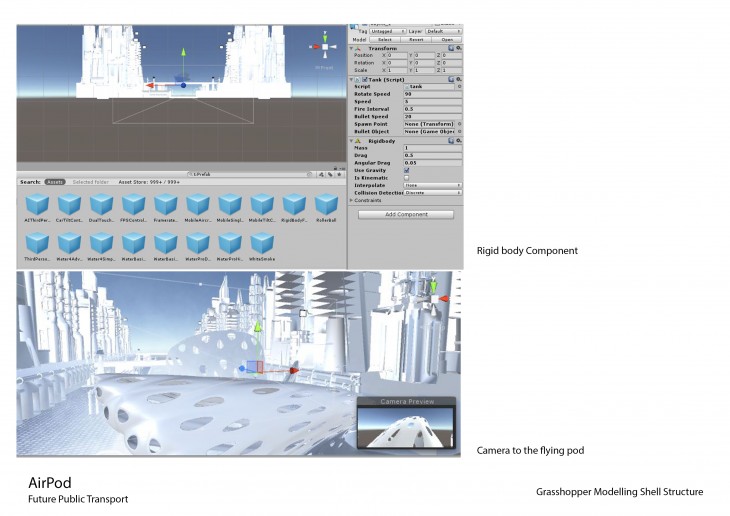The width and height of the screenshot is (730, 516).
Task: Click the RollerBall prefab asset icon
Action: [x=326, y=206]
